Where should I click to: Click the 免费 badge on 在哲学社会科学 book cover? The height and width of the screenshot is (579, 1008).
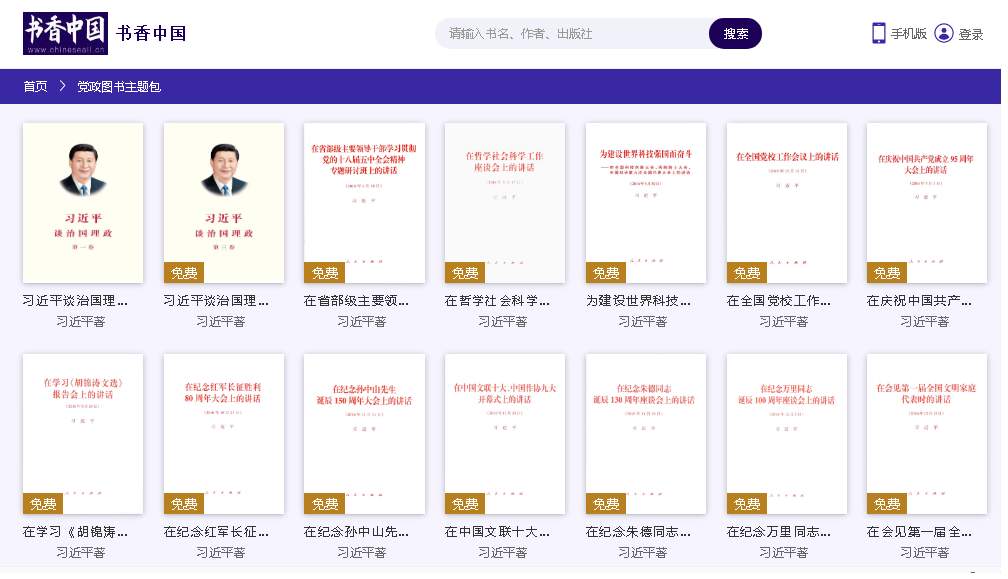[x=465, y=273]
